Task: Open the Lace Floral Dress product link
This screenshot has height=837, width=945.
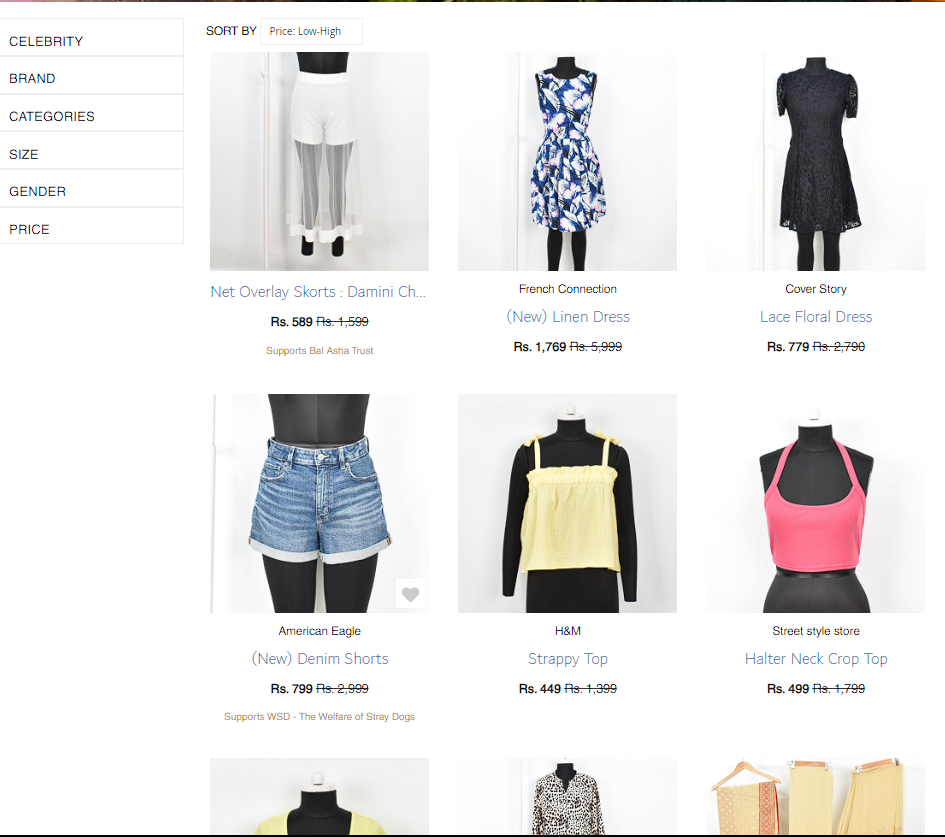Action: (x=816, y=317)
